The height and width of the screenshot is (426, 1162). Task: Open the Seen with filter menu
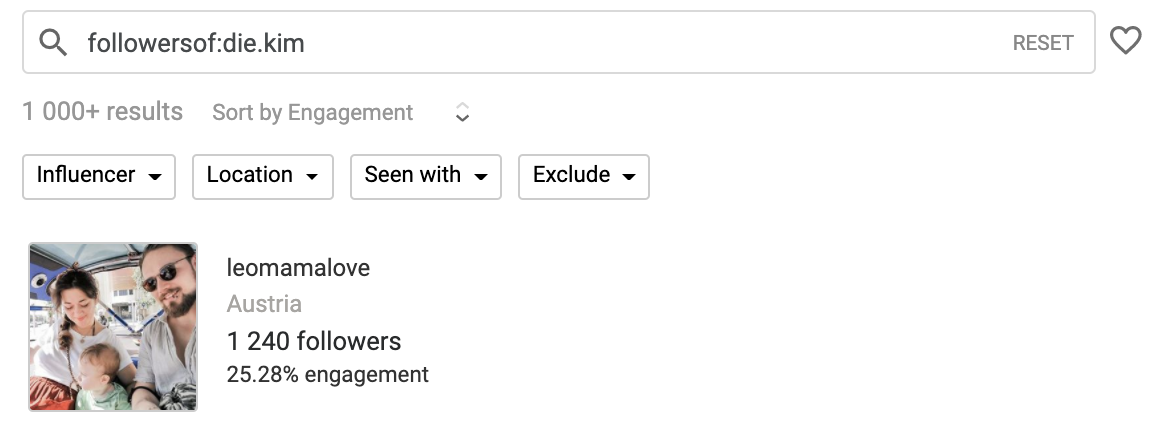point(426,176)
